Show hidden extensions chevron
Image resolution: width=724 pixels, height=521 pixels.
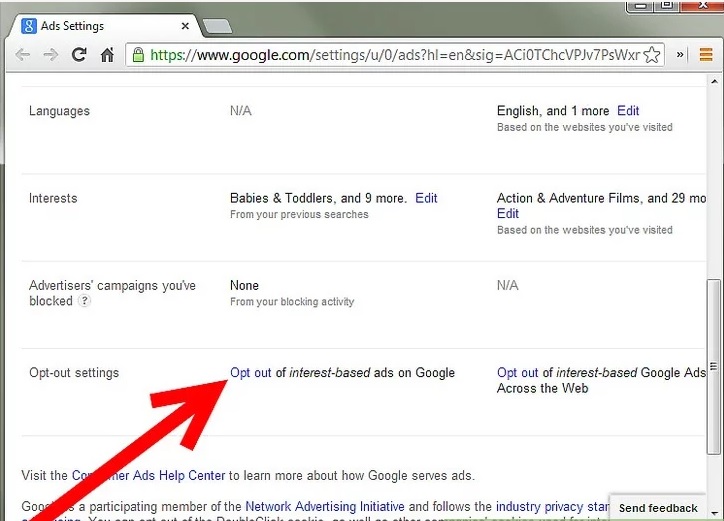(x=680, y=55)
